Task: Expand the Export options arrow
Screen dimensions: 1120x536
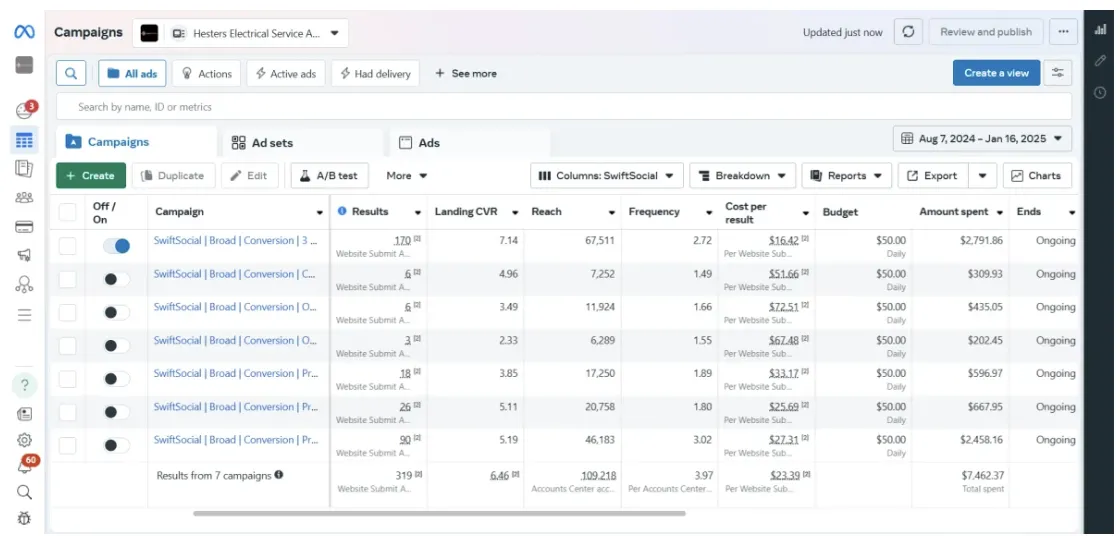Action: click(983, 176)
